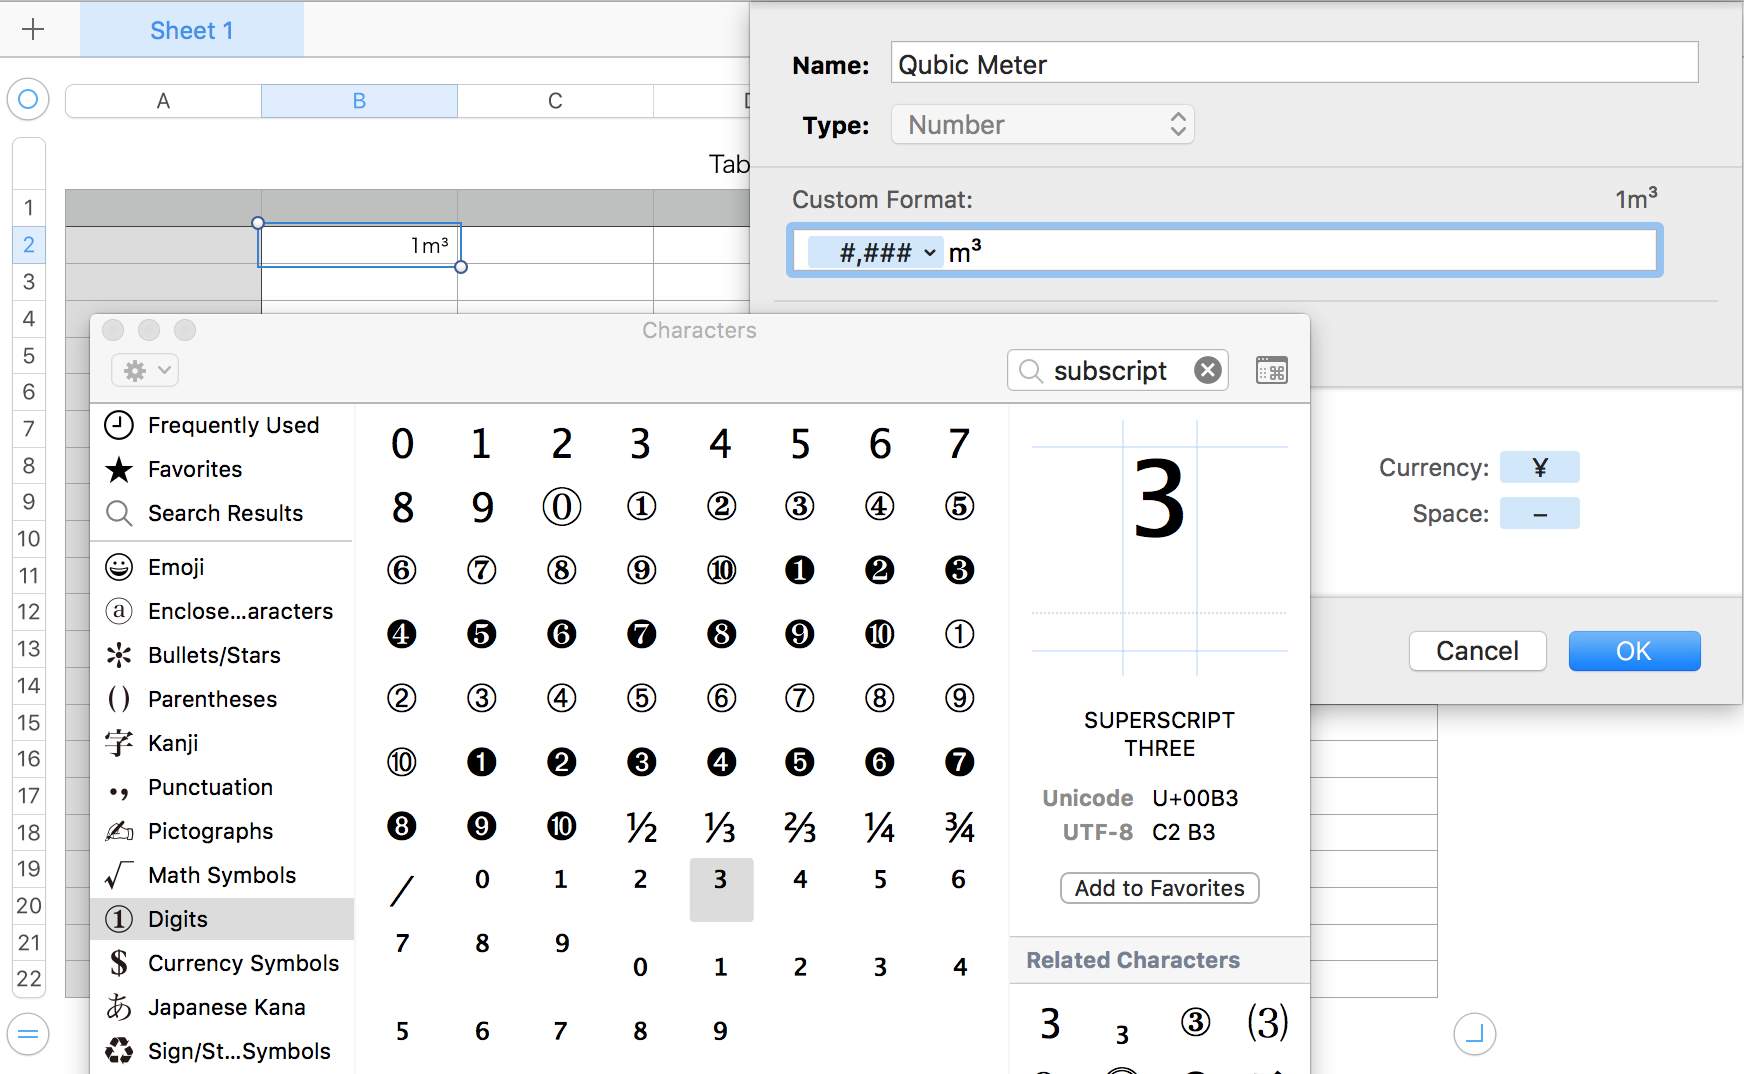Clear the subscript search text

1207,370
